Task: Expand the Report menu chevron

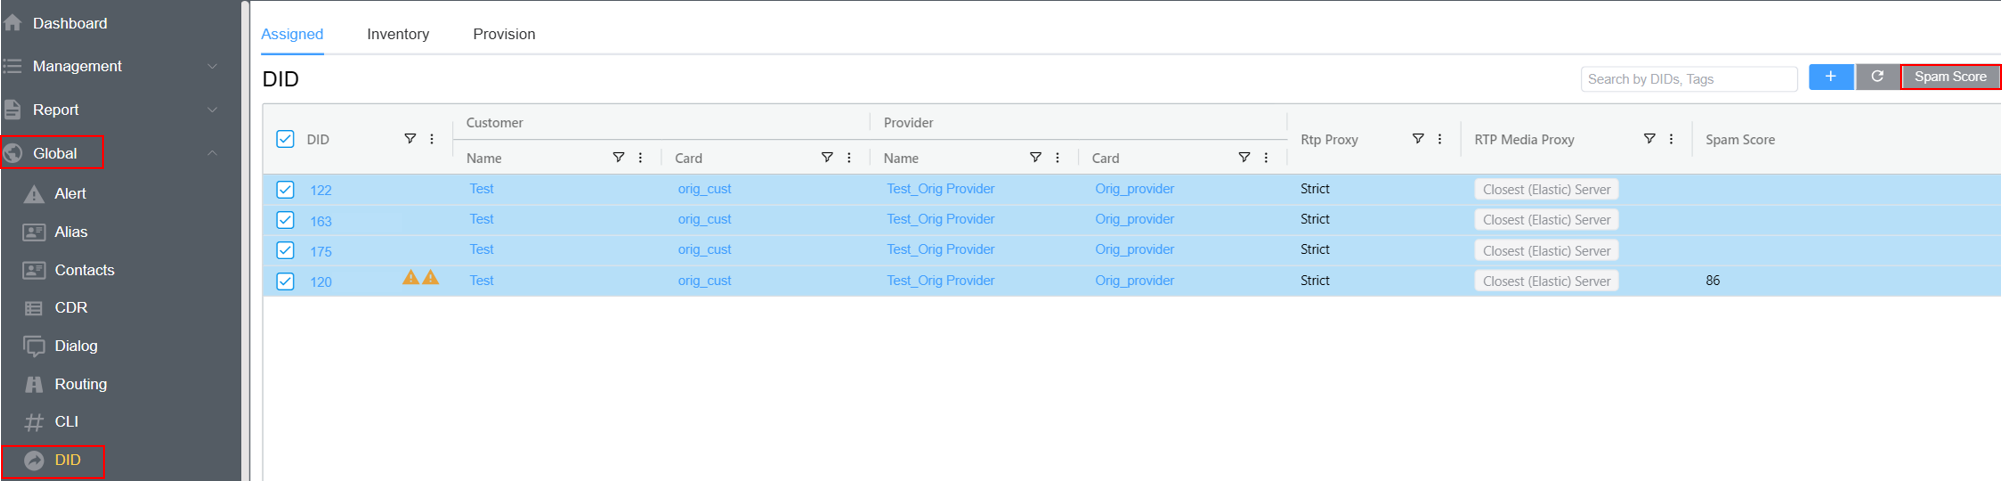Action: (x=212, y=110)
